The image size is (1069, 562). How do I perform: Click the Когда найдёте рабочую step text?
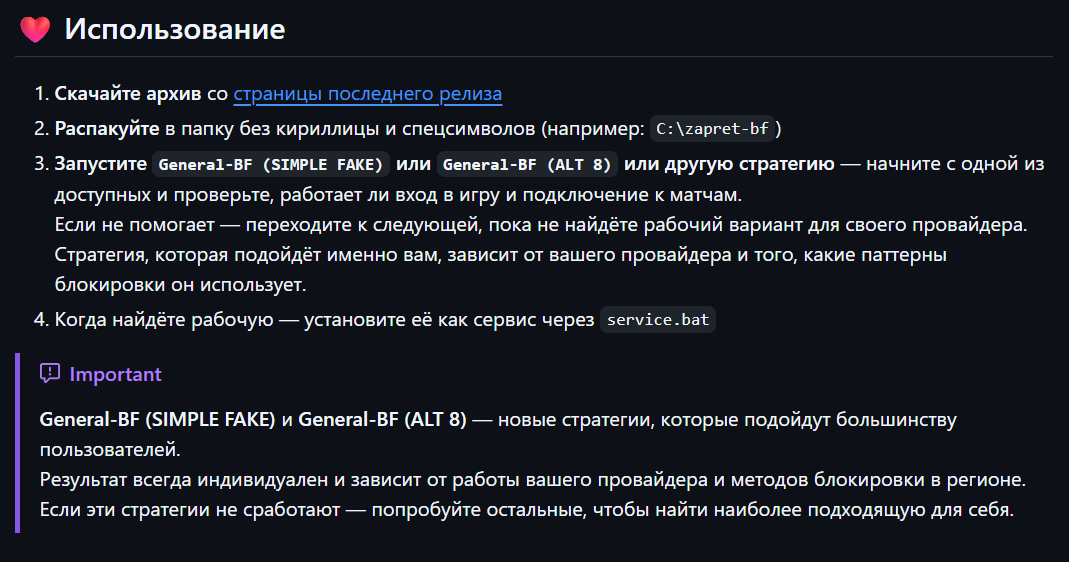pyautogui.click(x=164, y=320)
